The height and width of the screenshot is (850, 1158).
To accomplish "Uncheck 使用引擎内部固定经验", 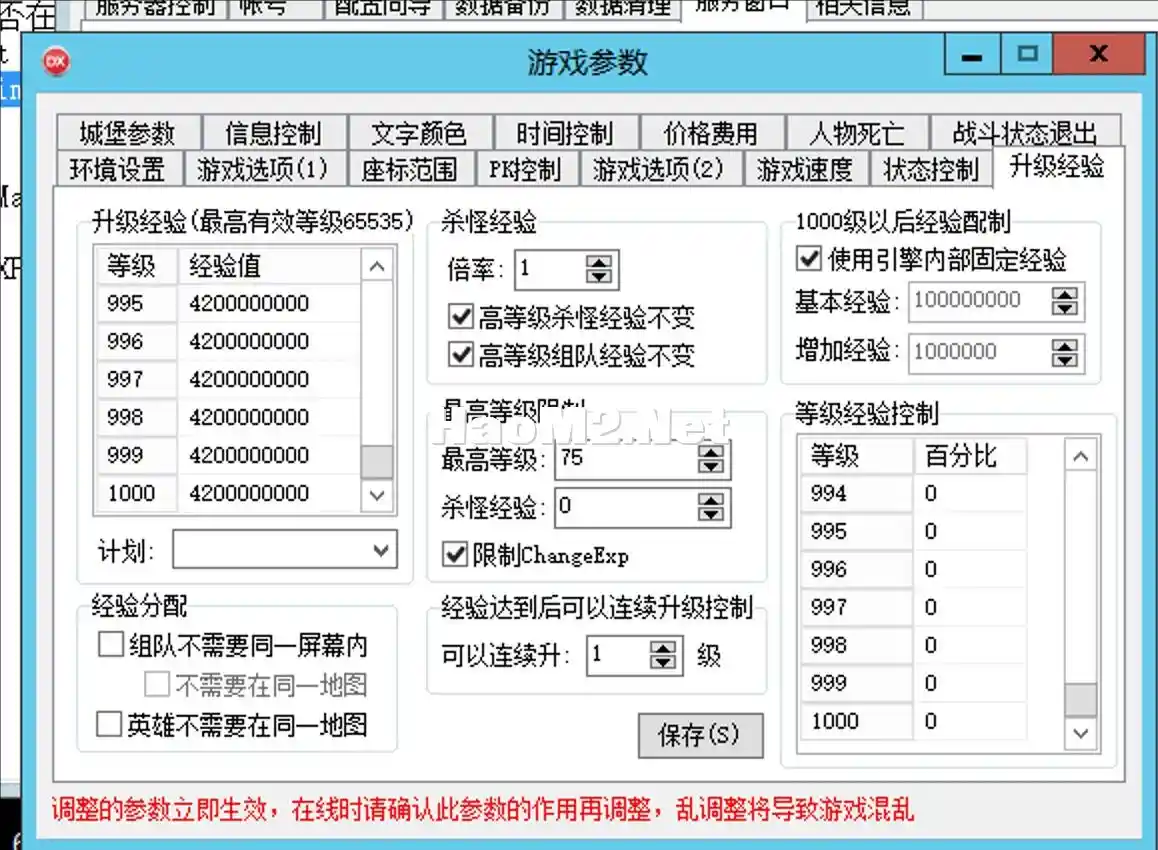I will [932, 259].
